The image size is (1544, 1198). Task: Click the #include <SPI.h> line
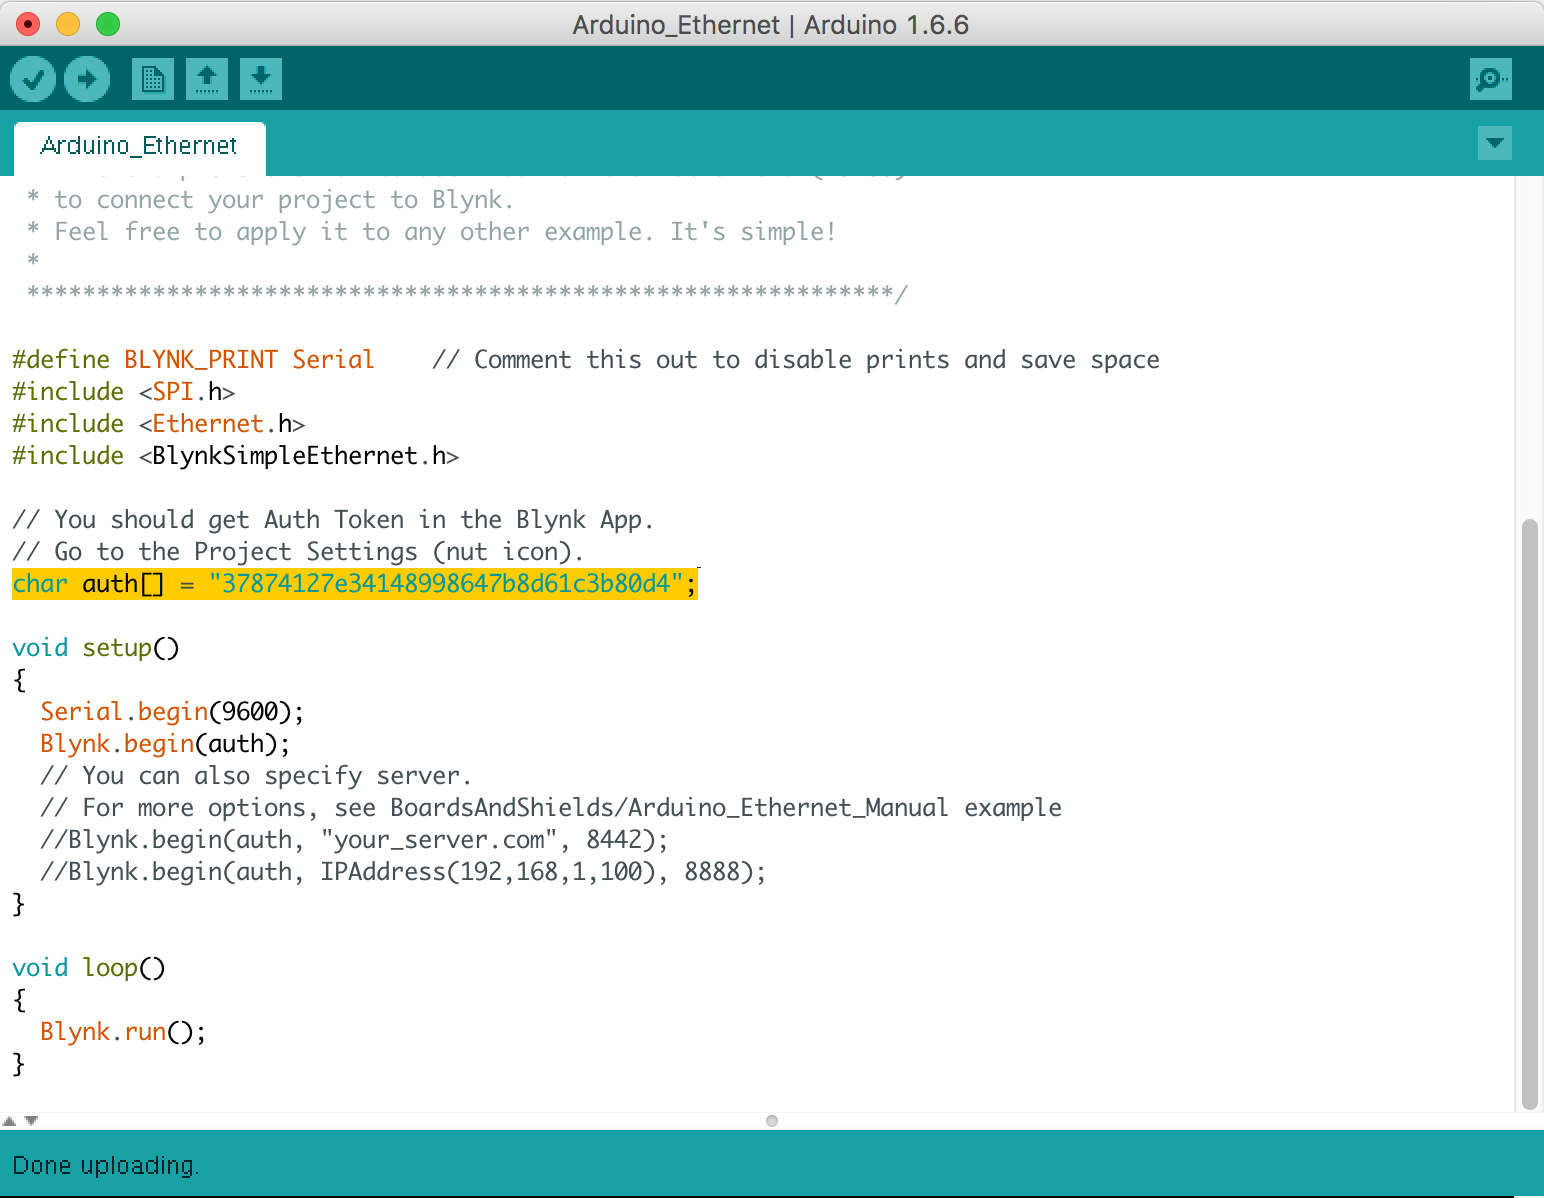coord(123,392)
